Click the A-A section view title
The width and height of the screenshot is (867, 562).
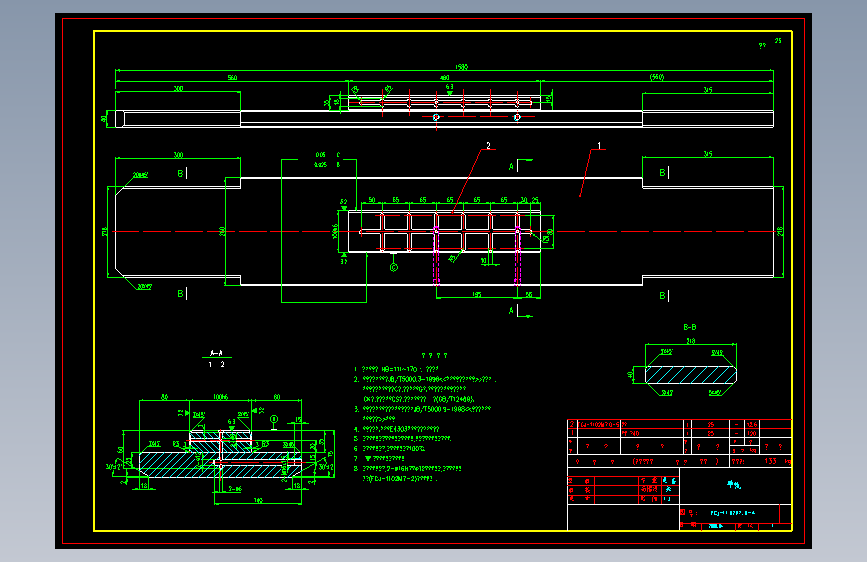coord(216,352)
